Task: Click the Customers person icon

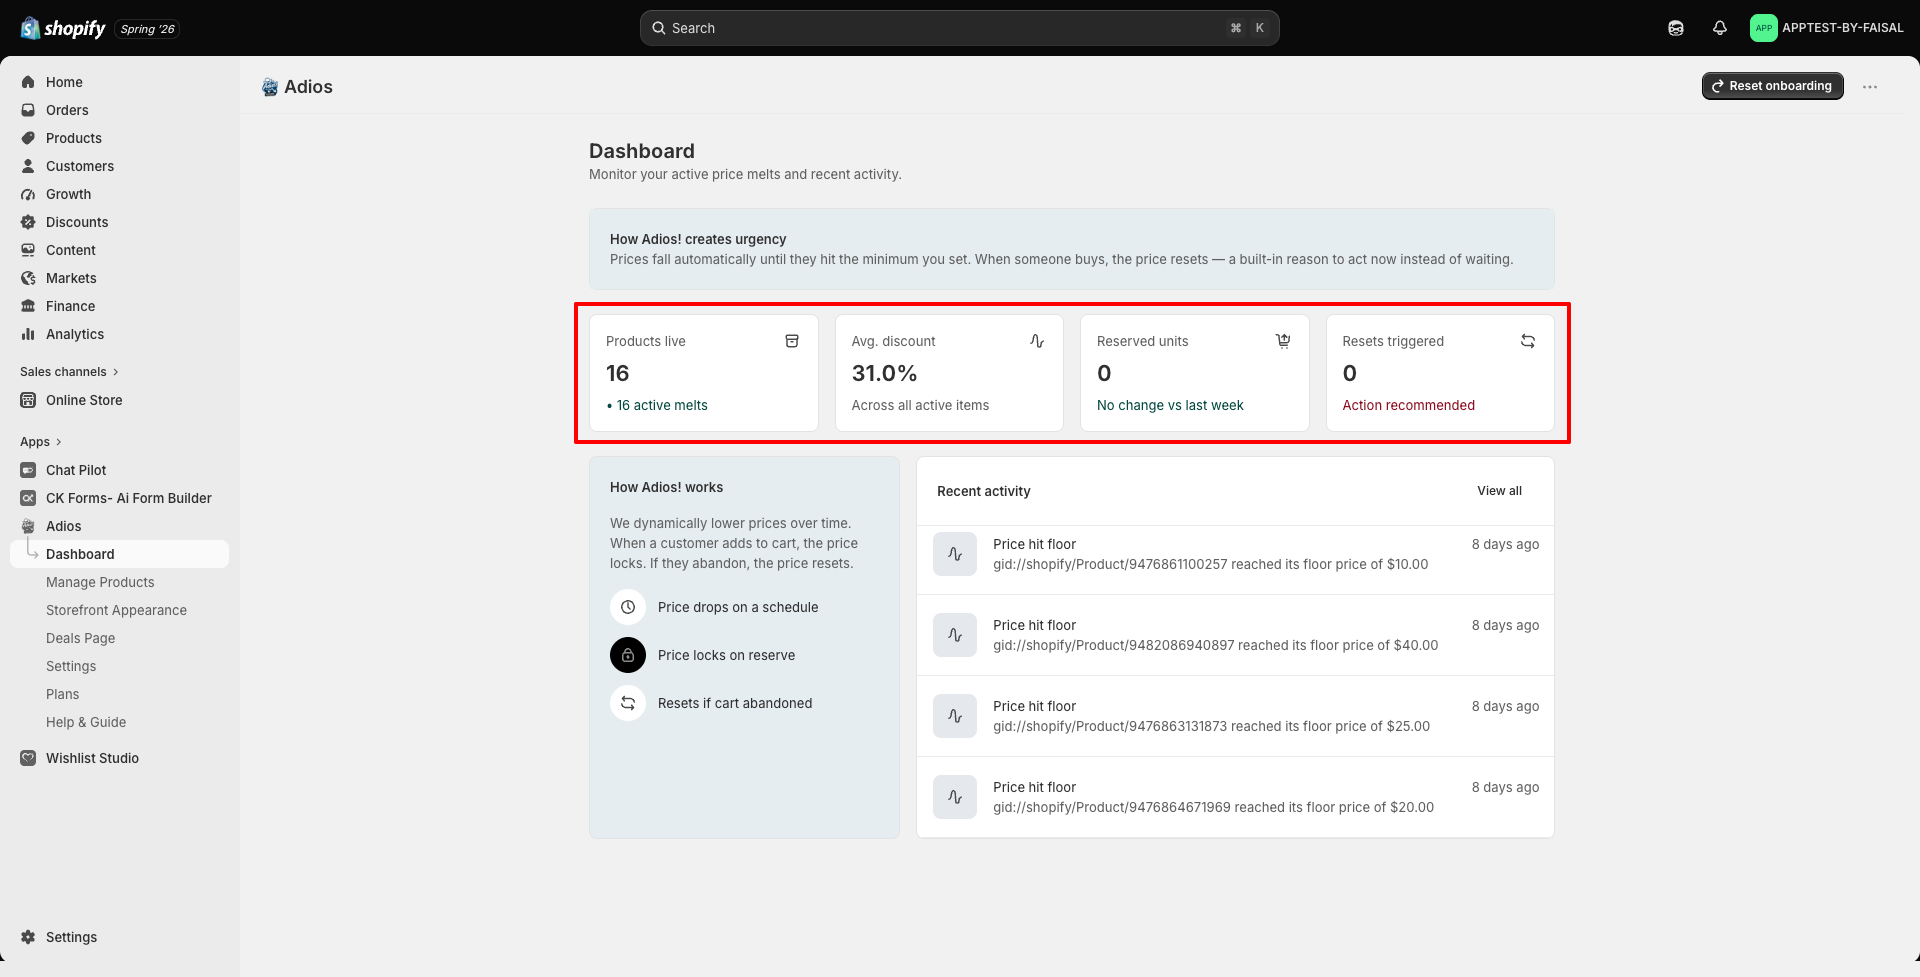Action: click(28, 166)
